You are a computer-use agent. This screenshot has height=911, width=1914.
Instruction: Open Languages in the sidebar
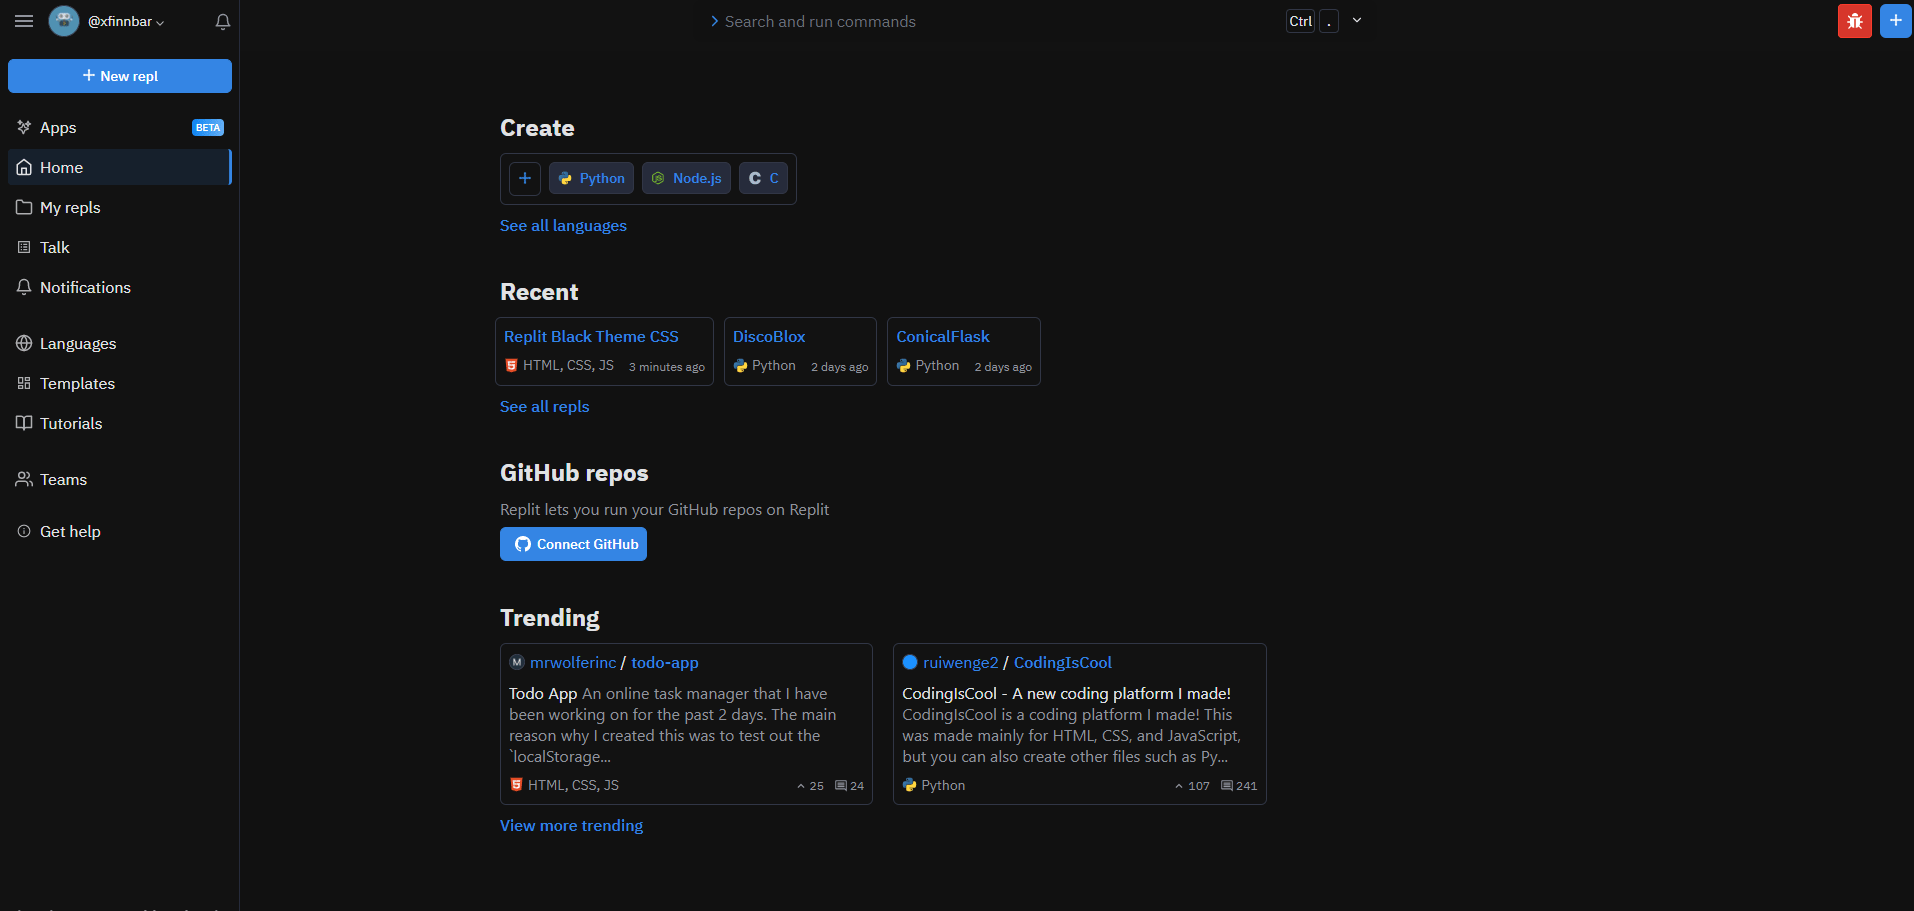click(120, 343)
